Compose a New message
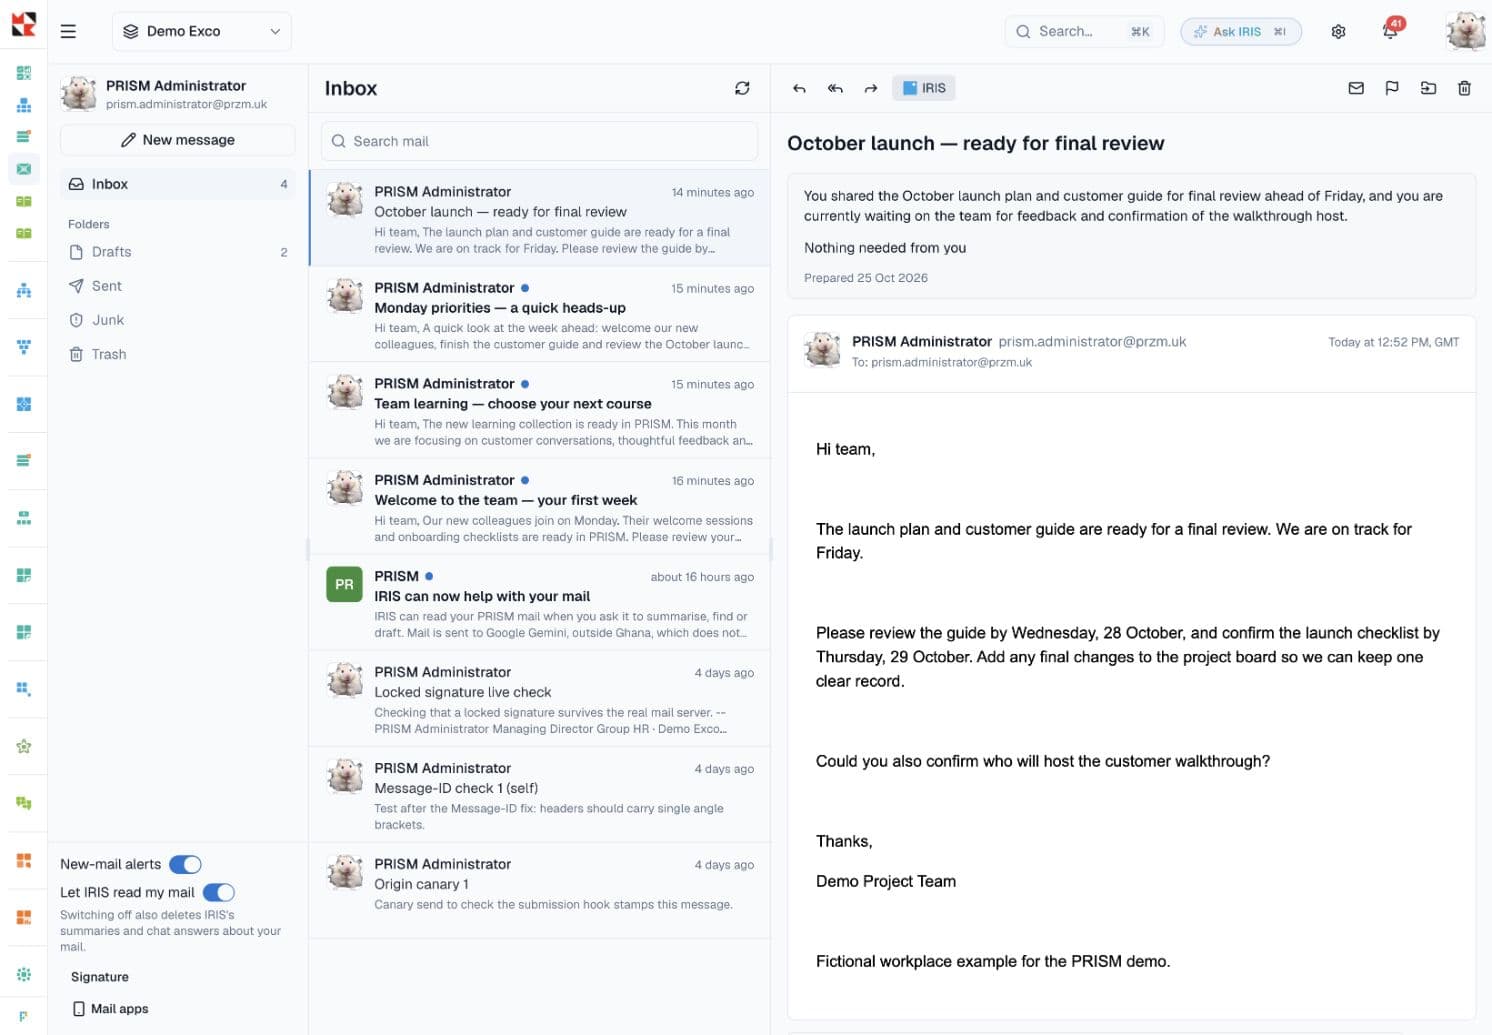Viewport: 1492px width, 1035px height. (178, 140)
